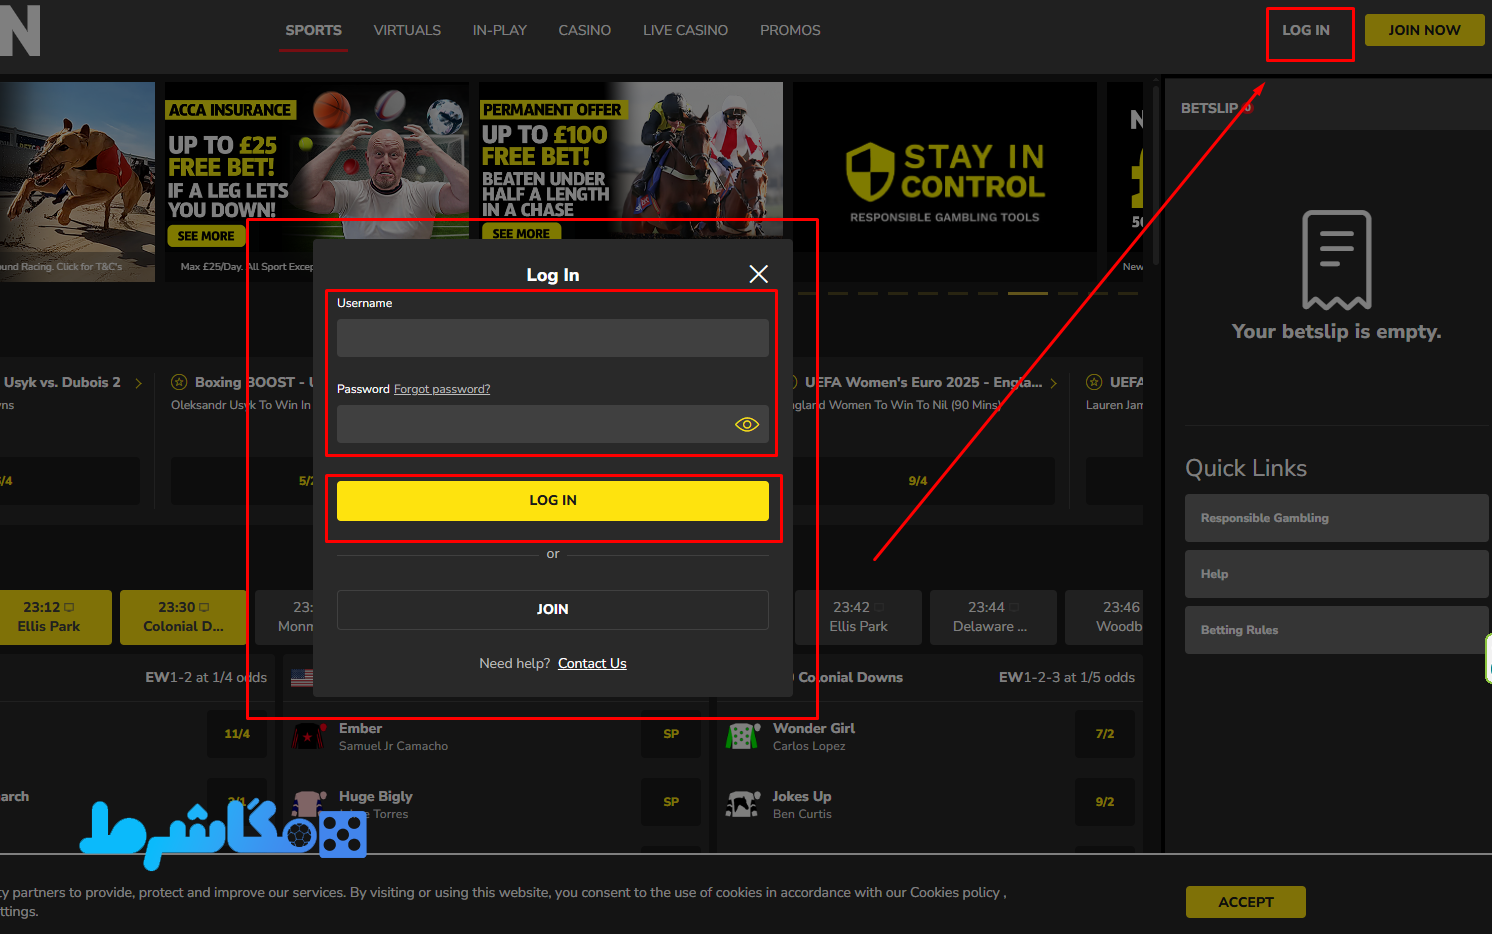Click the Wonder Girl runner name

click(814, 728)
